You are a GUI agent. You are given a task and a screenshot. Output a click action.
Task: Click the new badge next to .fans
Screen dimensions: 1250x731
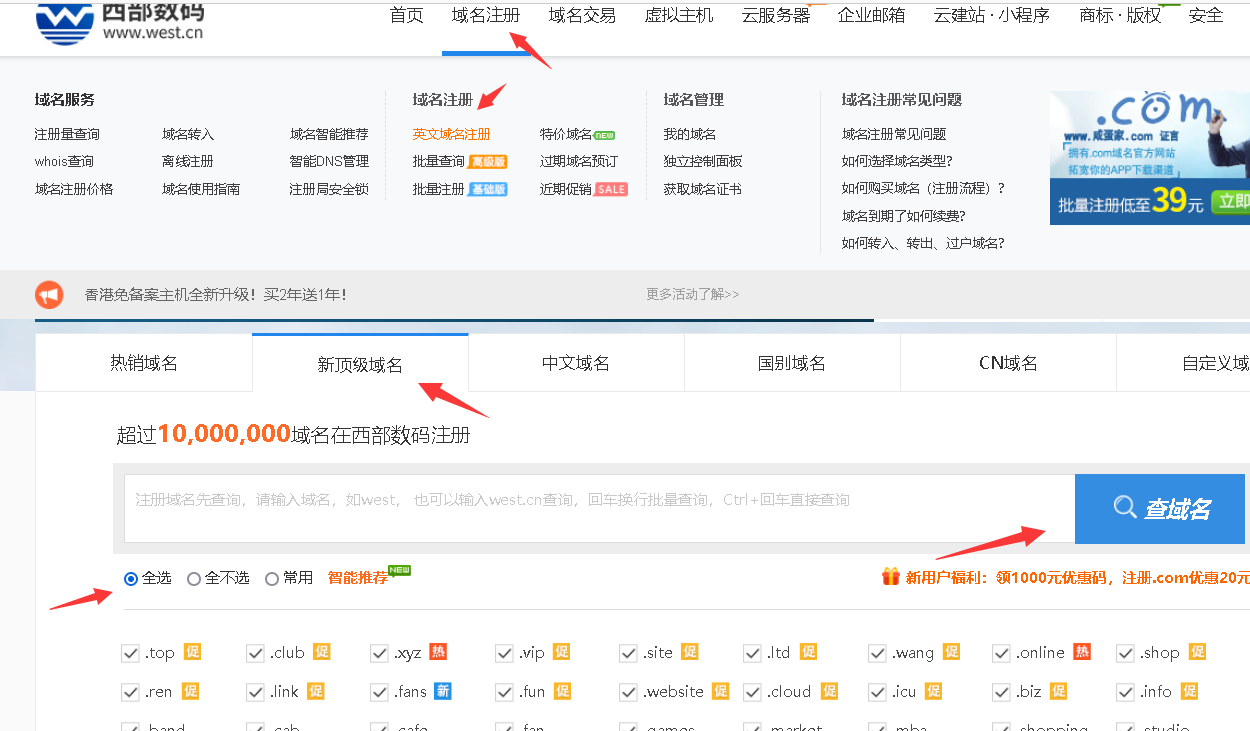[442, 691]
